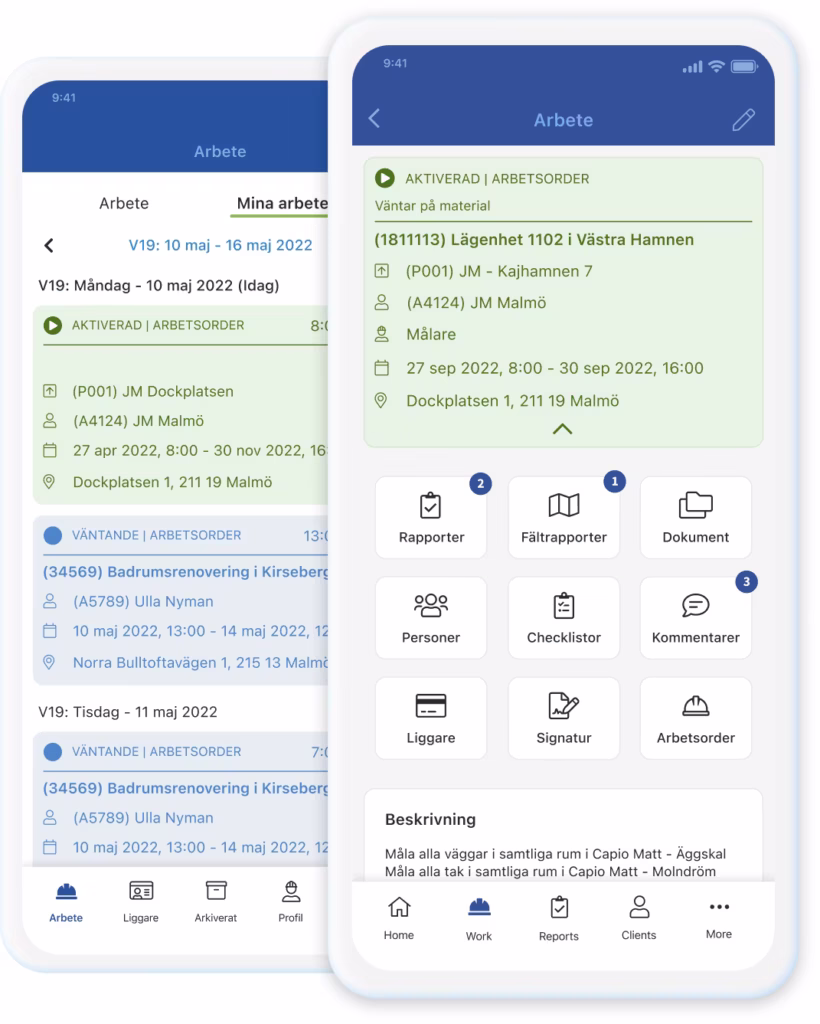Tap the green play status icon in front phone

coord(385,178)
